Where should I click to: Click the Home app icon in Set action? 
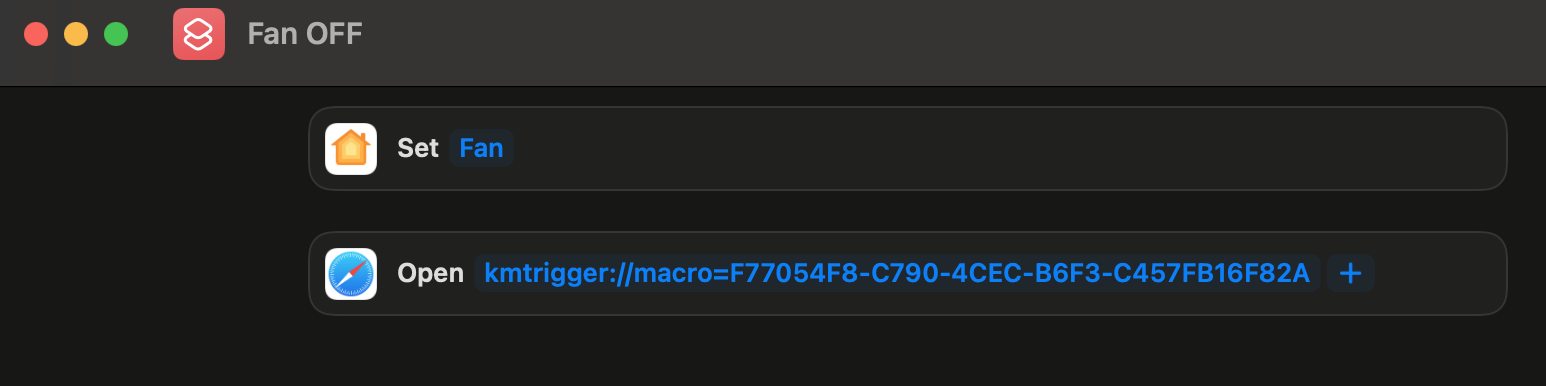[351, 149]
